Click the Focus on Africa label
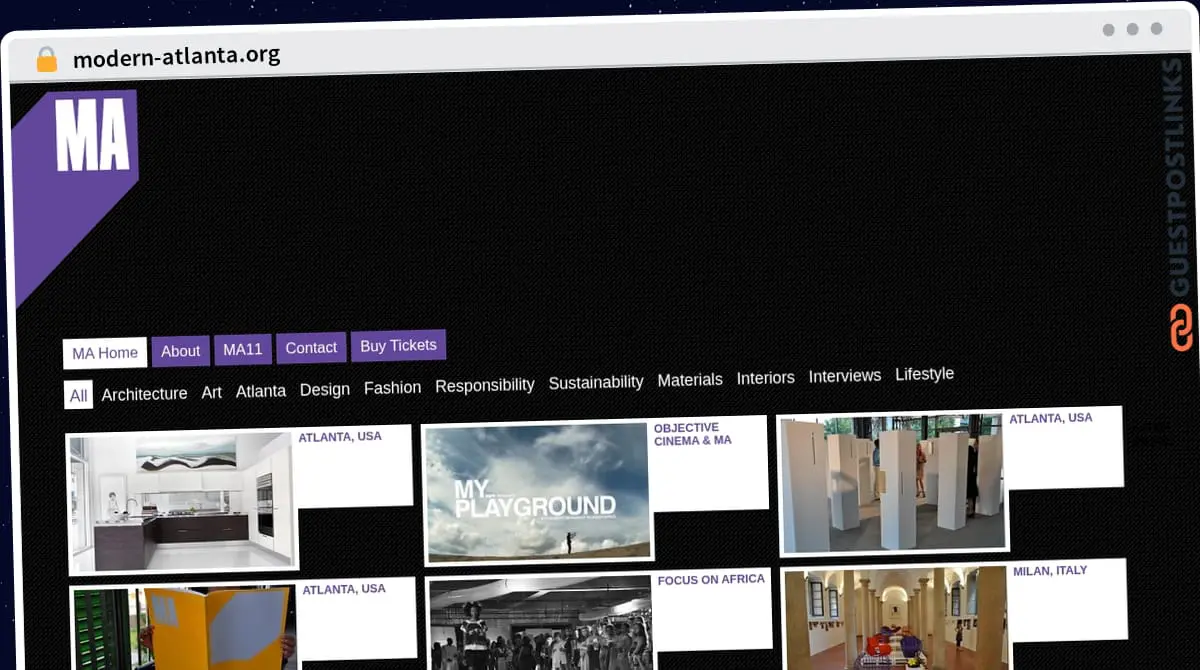1200x670 pixels. coord(711,579)
